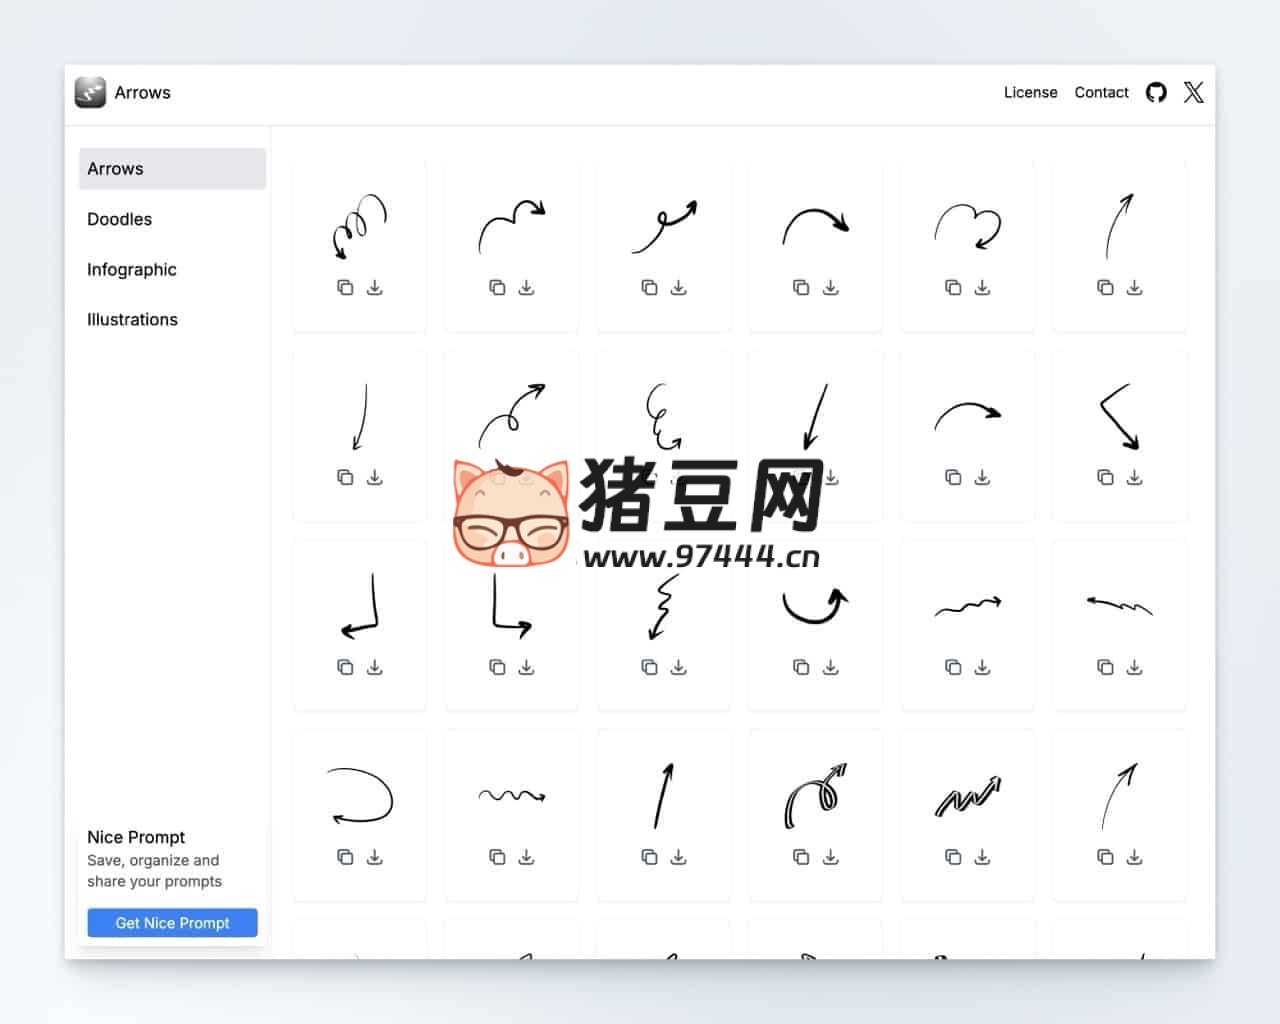The width and height of the screenshot is (1280, 1024).
Task: Select the oval loop arrow thumbnail
Action: click(x=359, y=795)
